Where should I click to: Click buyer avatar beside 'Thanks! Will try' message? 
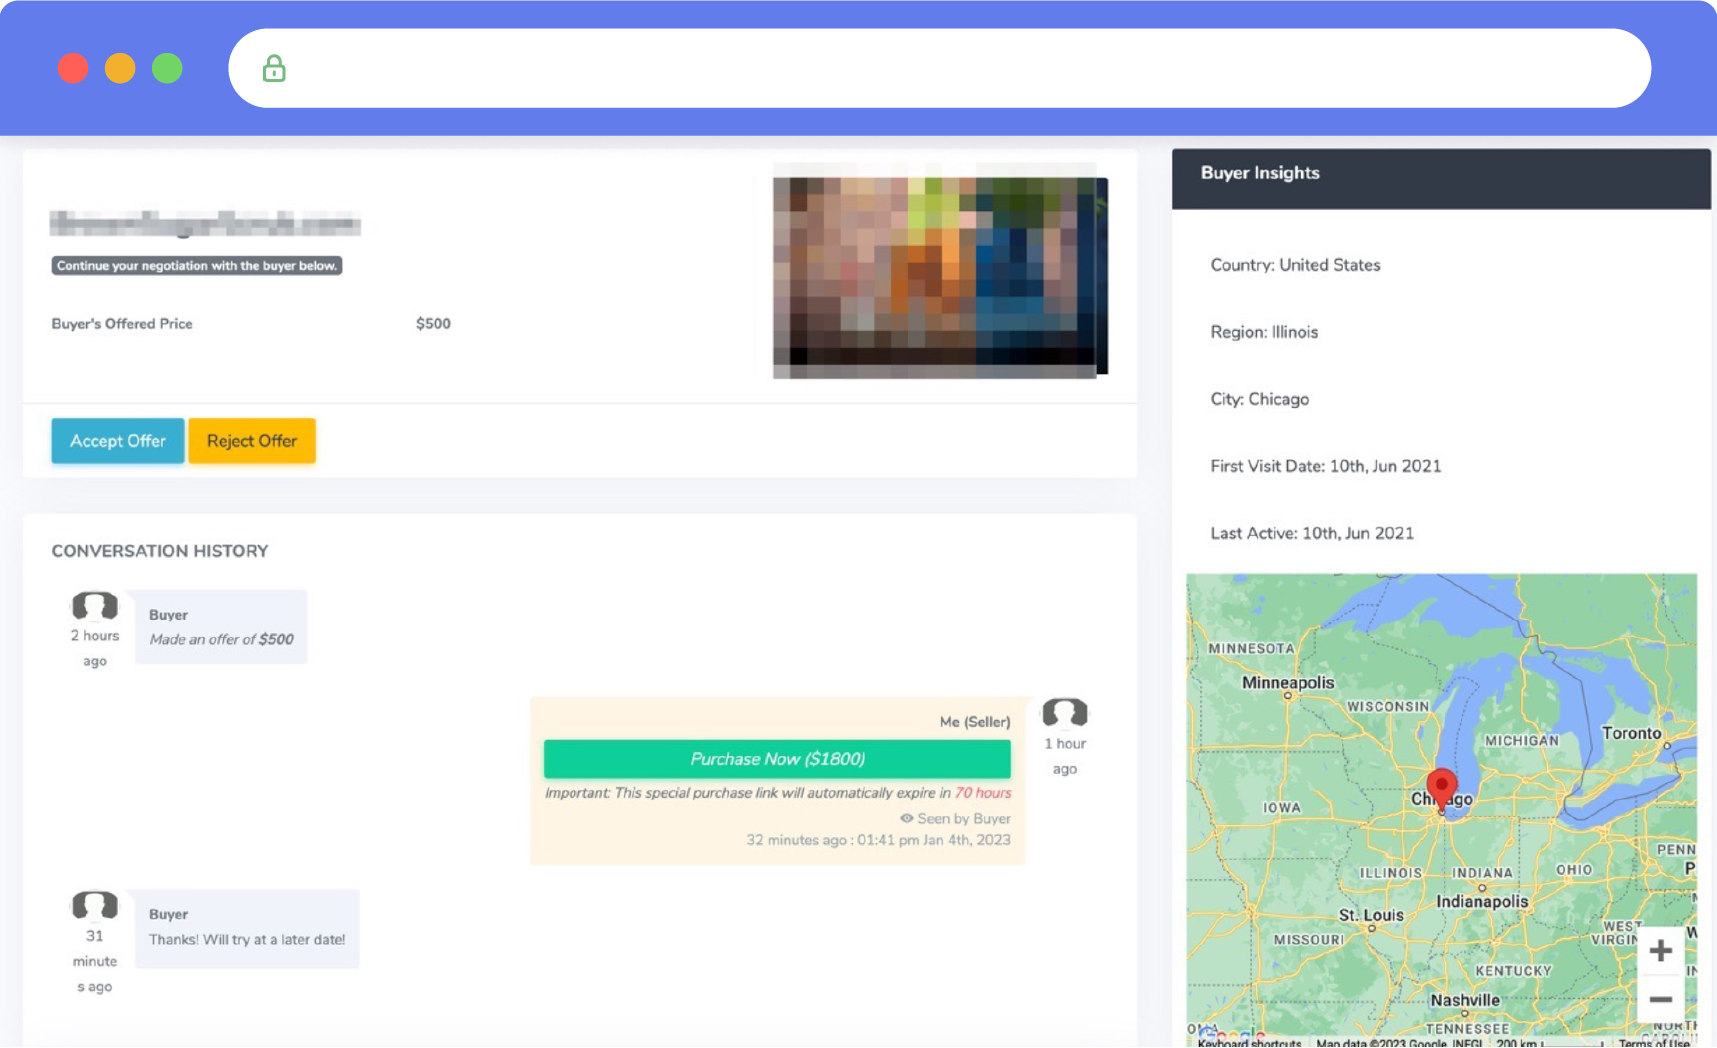(95, 905)
